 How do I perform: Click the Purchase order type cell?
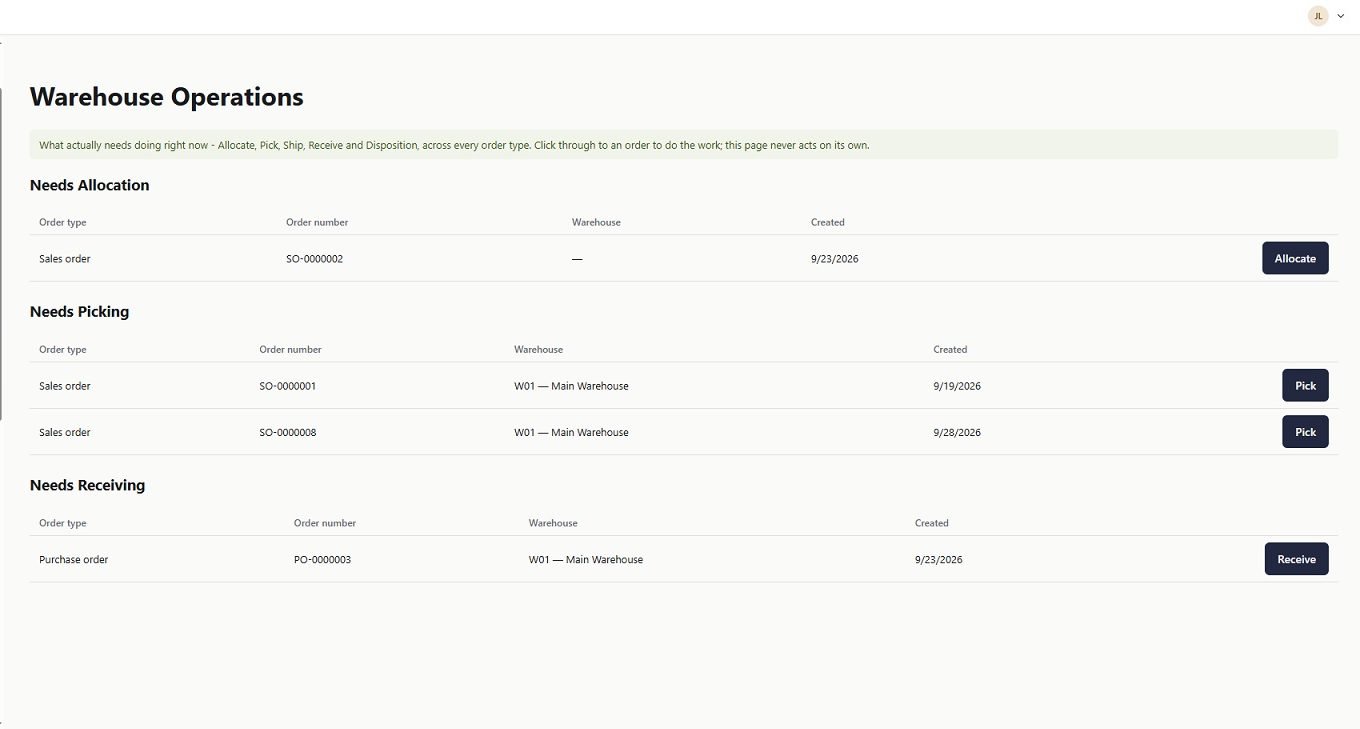[73, 560]
